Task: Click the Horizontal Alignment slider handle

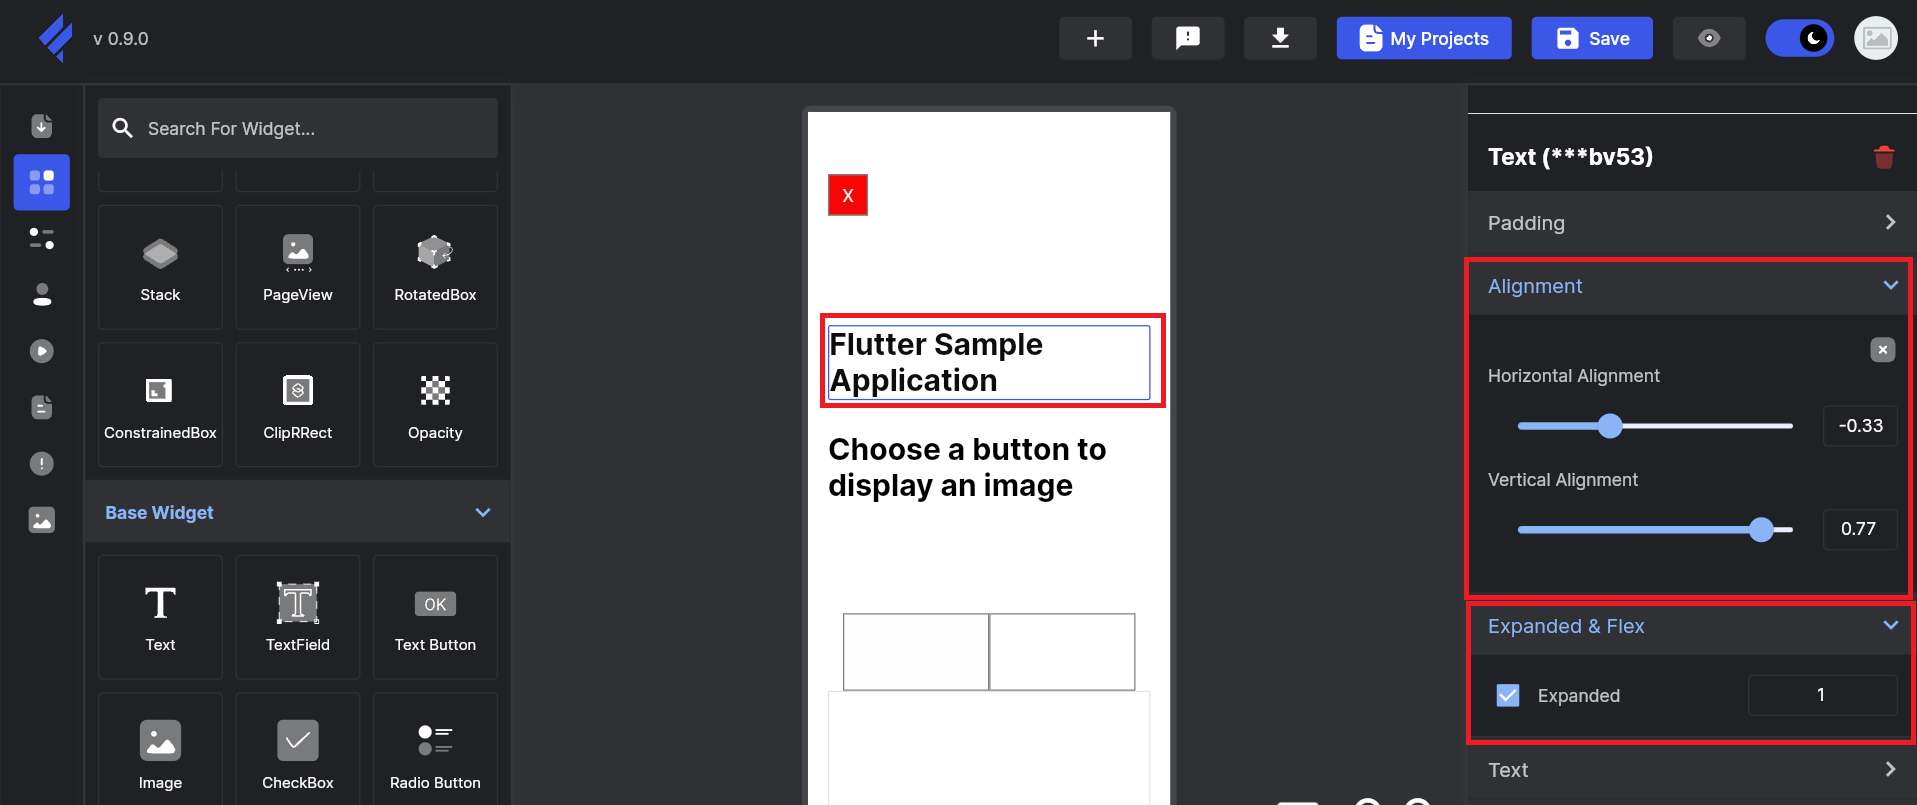Action: (x=1609, y=426)
